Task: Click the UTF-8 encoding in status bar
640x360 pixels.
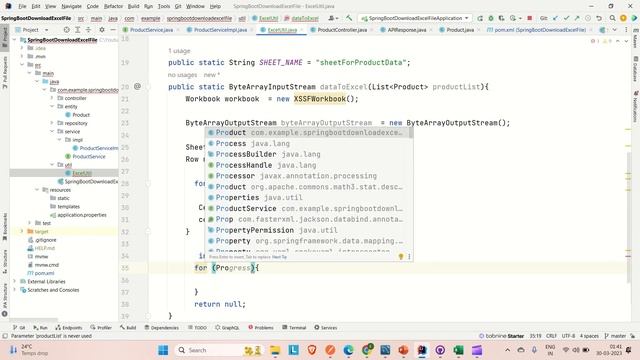Action: coord(568,336)
